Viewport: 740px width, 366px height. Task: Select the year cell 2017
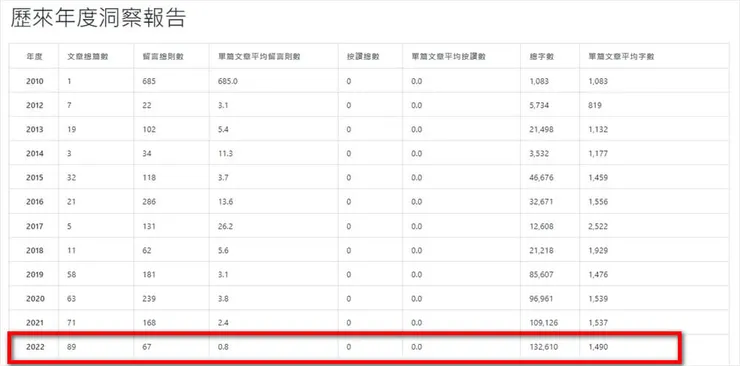point(34,226)
